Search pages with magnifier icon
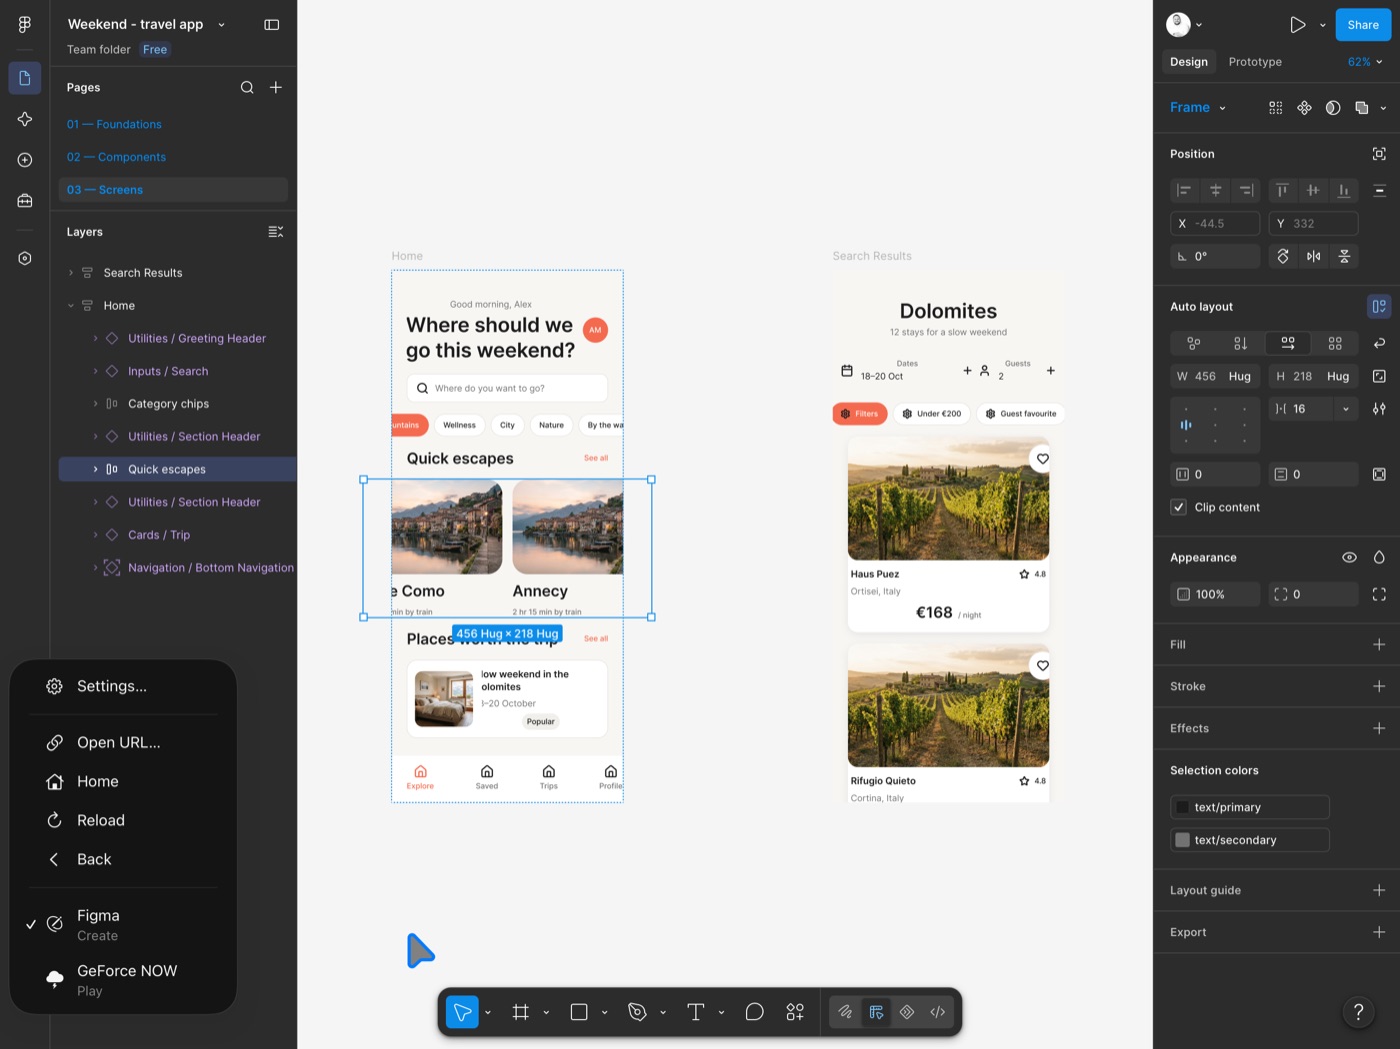1400x1049 pixels. click(247, 88)
